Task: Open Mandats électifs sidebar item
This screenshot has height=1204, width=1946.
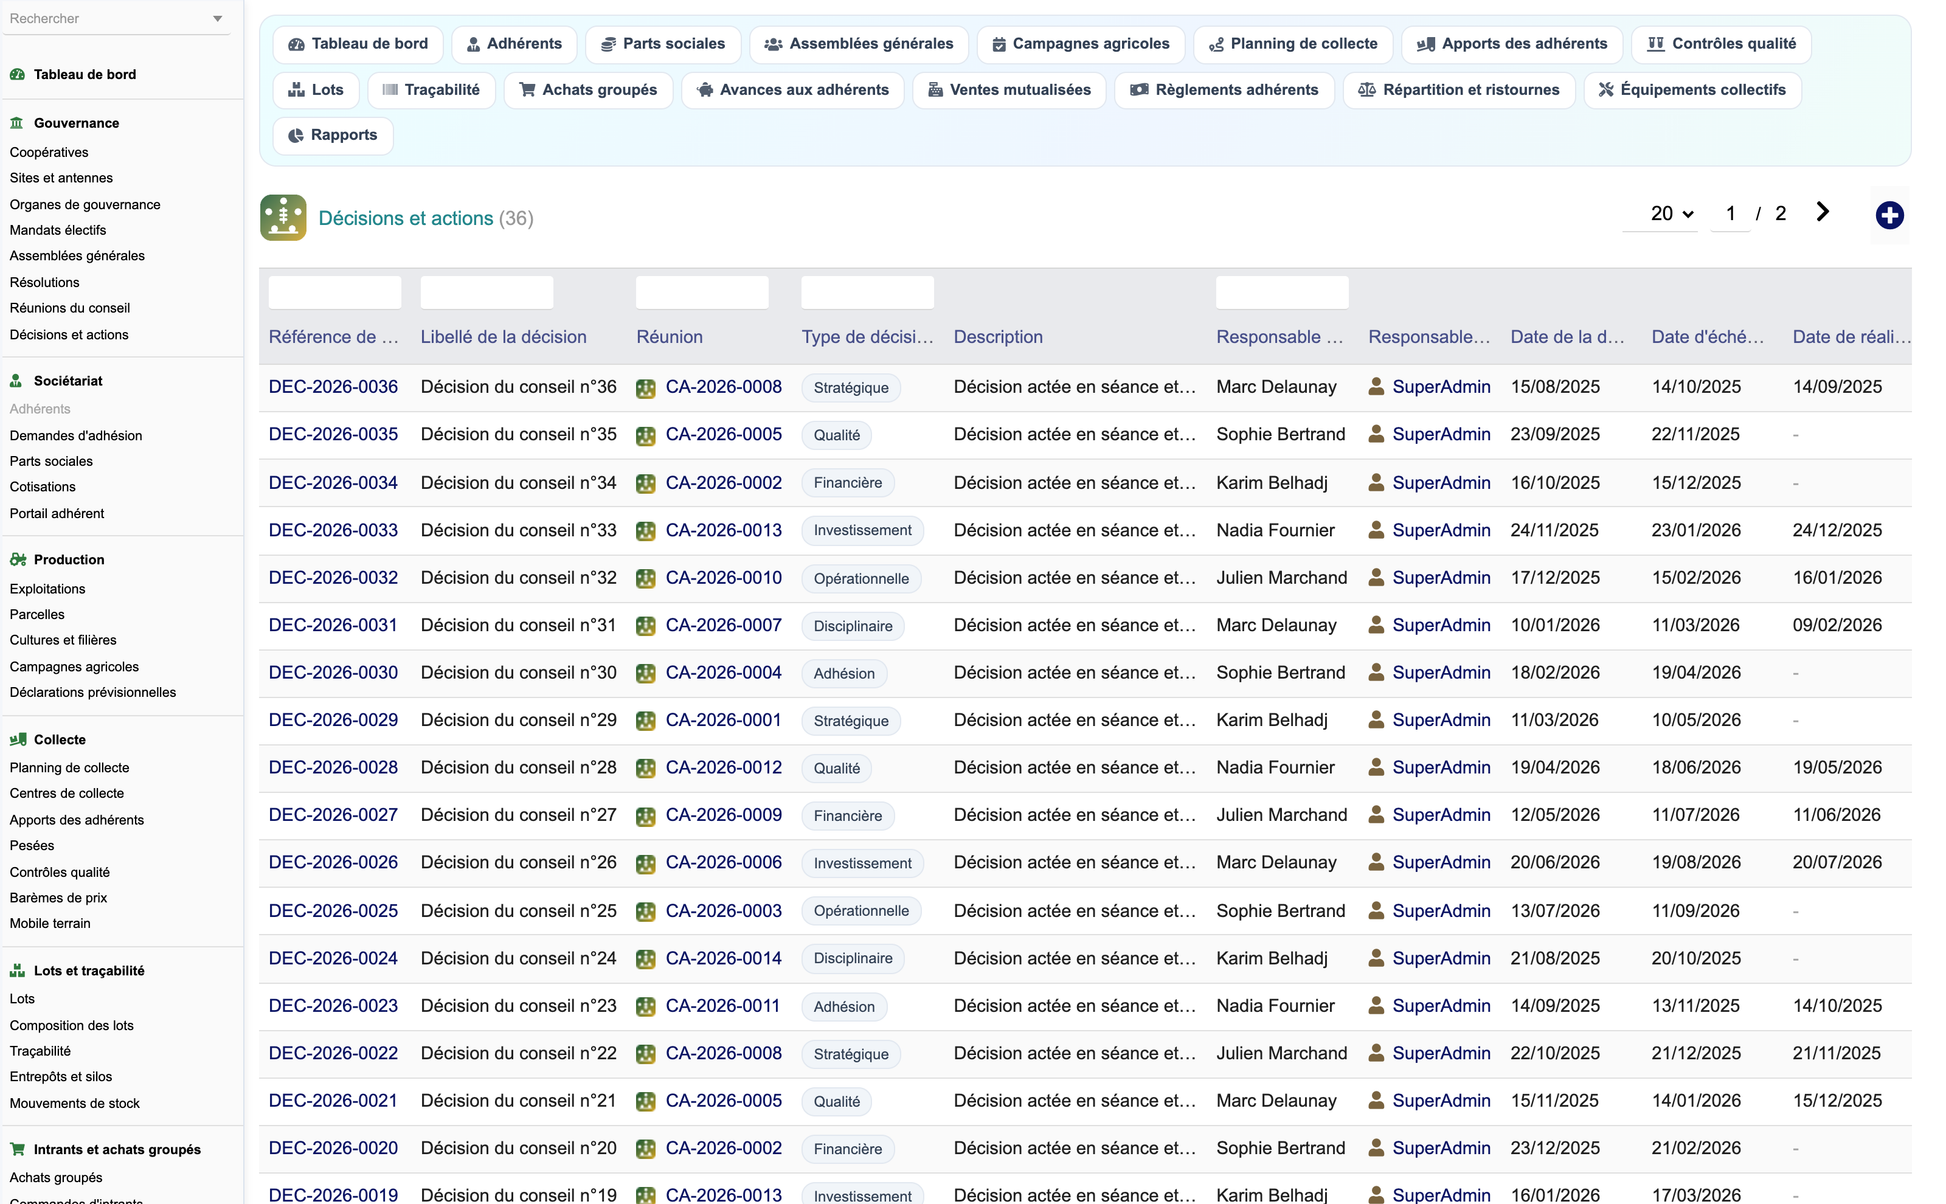Action: point(58,230)
